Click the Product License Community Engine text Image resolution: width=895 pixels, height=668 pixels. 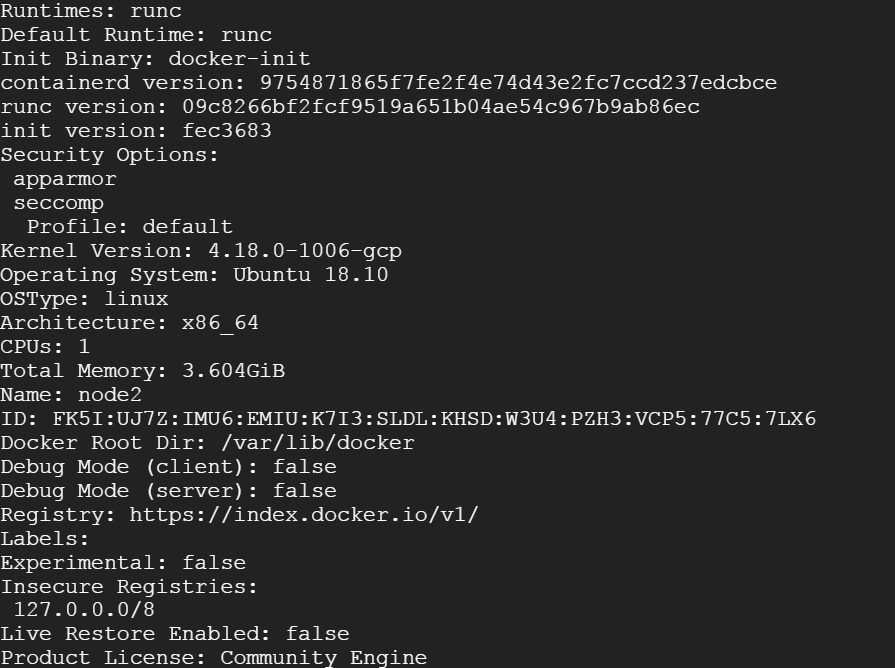pyautogui.click(x=324, y=658)
